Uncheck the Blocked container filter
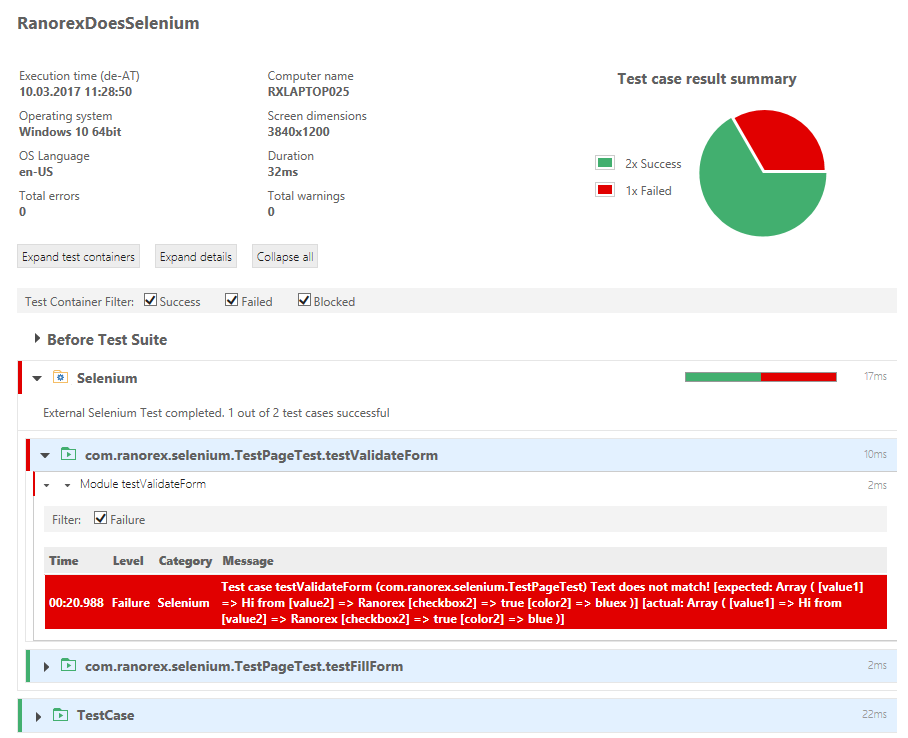This screenshot has height=738, width=908. tap(304, 300)
